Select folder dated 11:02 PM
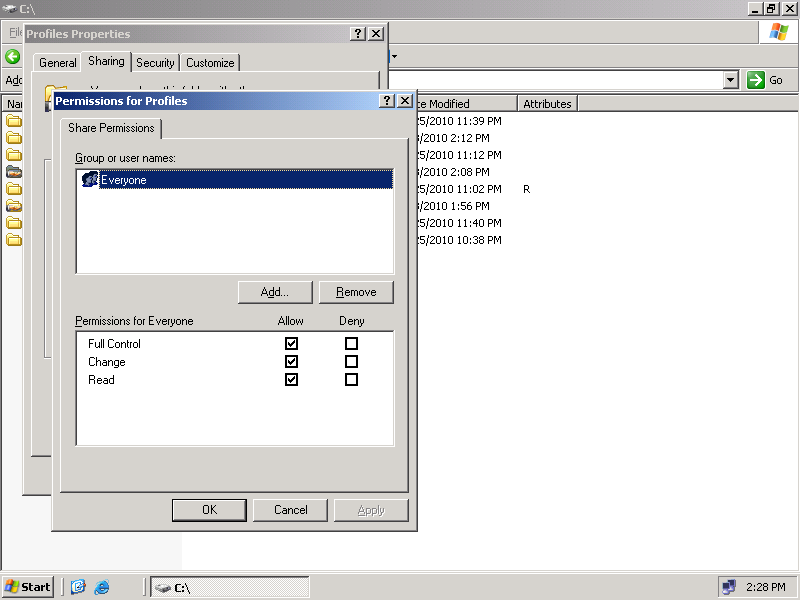This screenshot has height=600, width=800. point(14,189)
